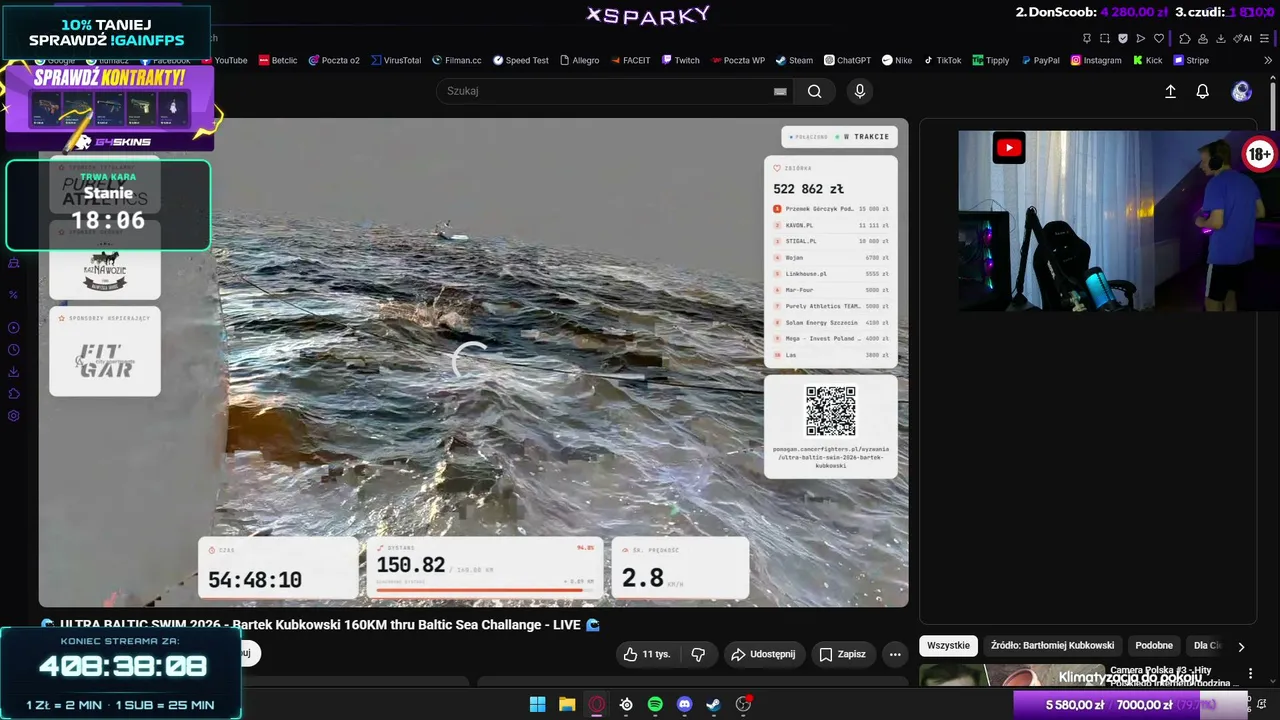Open Steam from the taskbar

tap(713, 704)
